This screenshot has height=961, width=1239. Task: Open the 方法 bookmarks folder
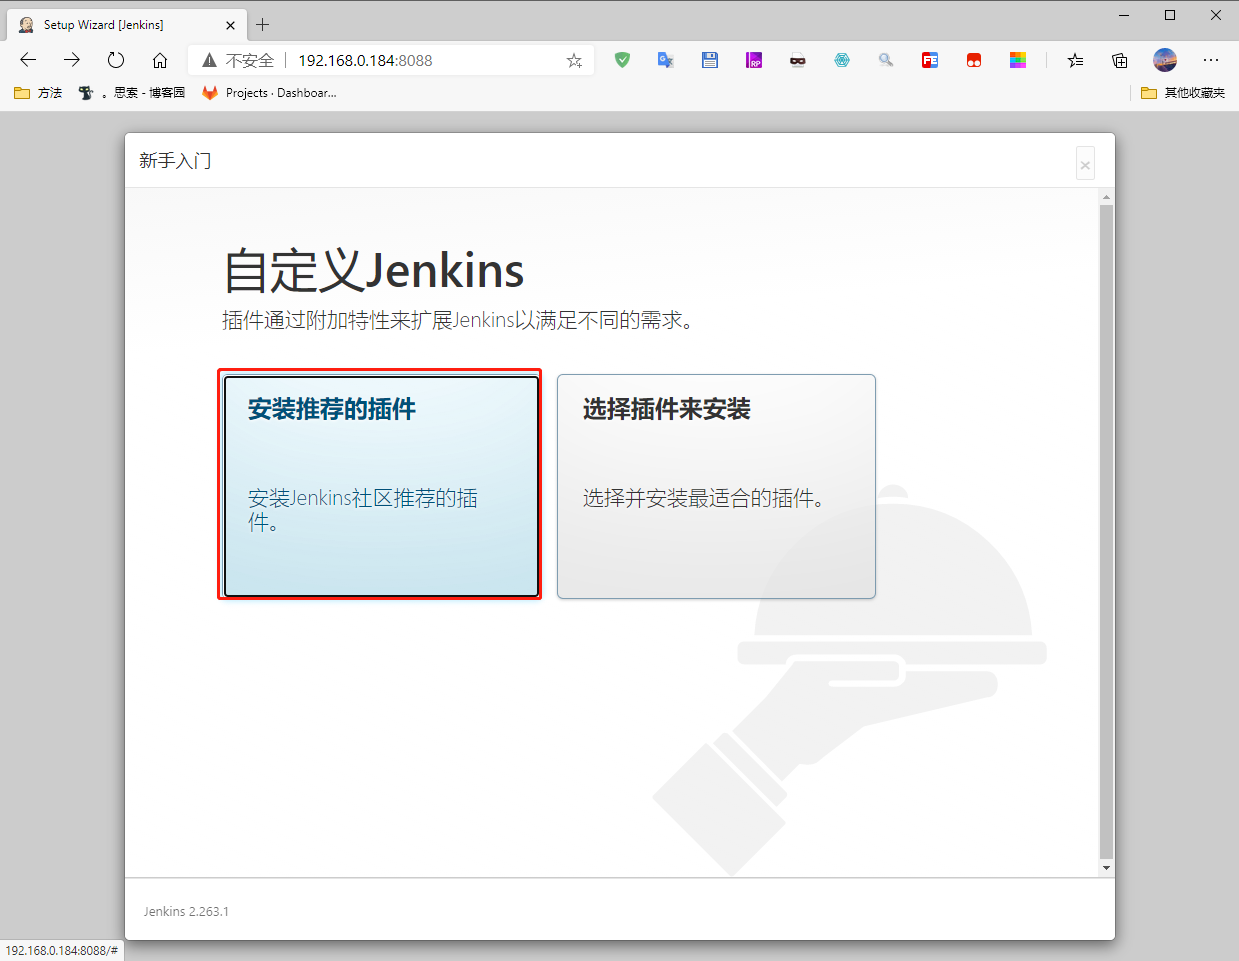(x=38, y=93)
